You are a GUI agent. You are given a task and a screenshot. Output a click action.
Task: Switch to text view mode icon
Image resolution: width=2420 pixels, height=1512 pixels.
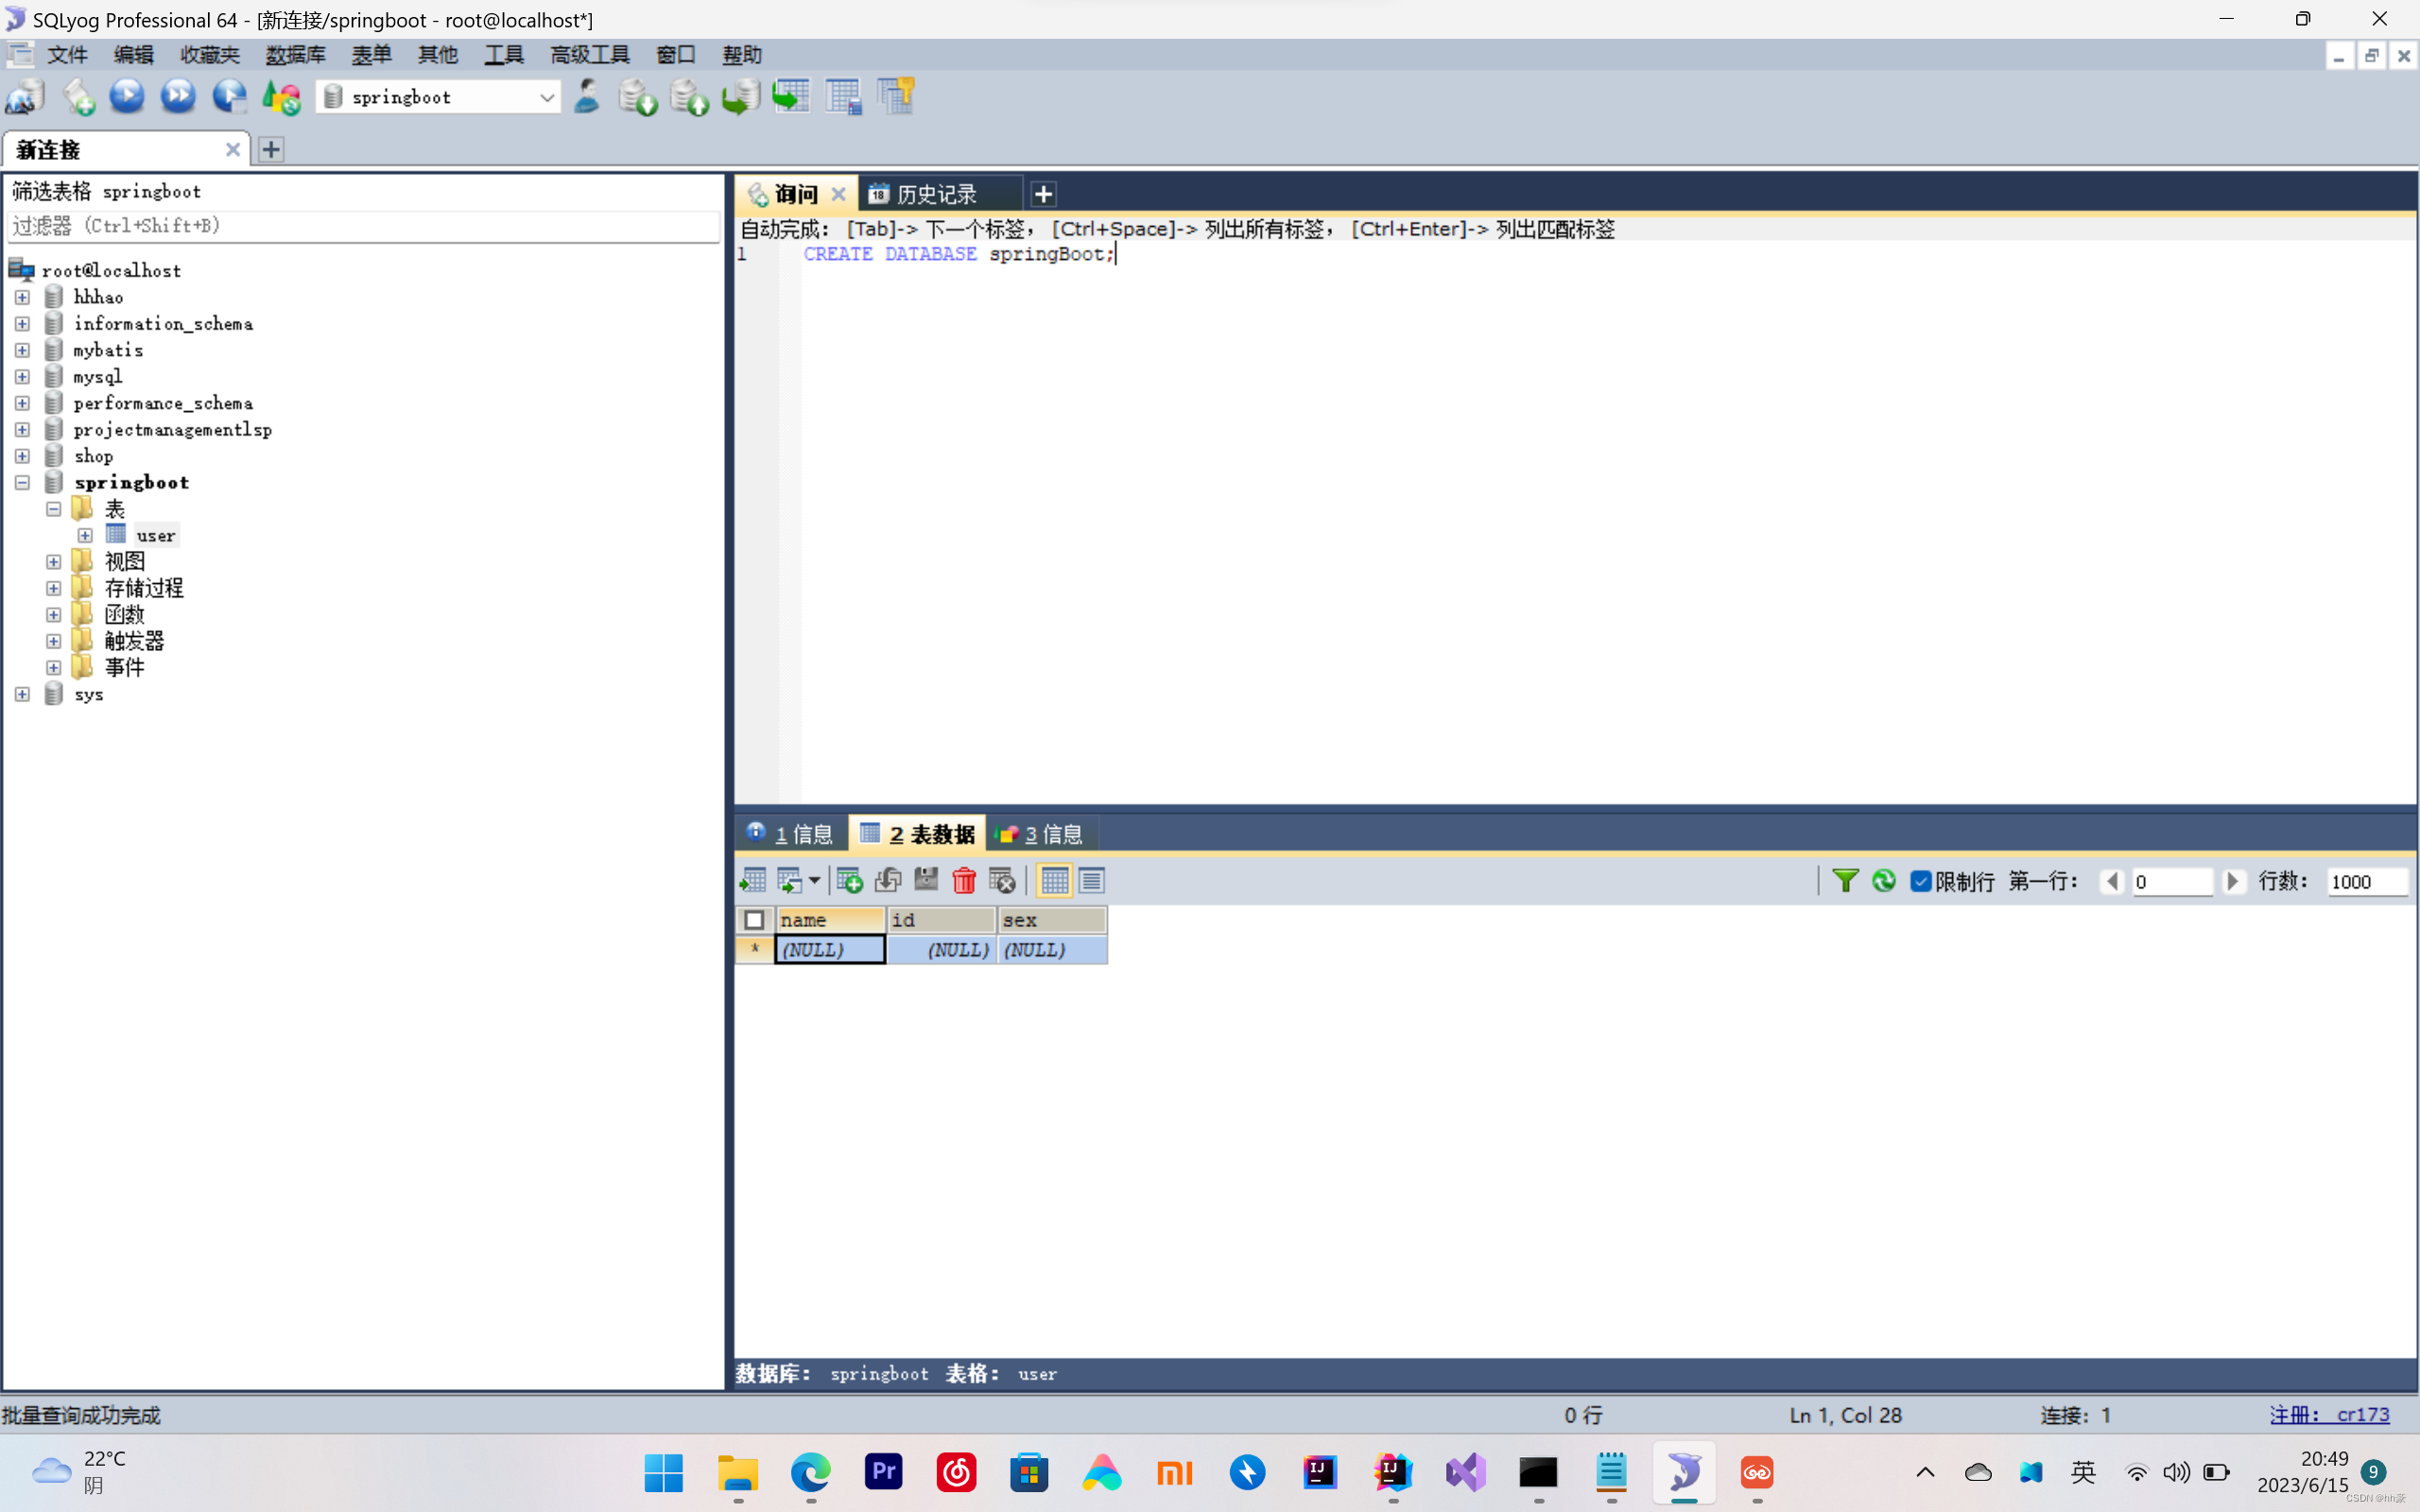pos(1091,881)
